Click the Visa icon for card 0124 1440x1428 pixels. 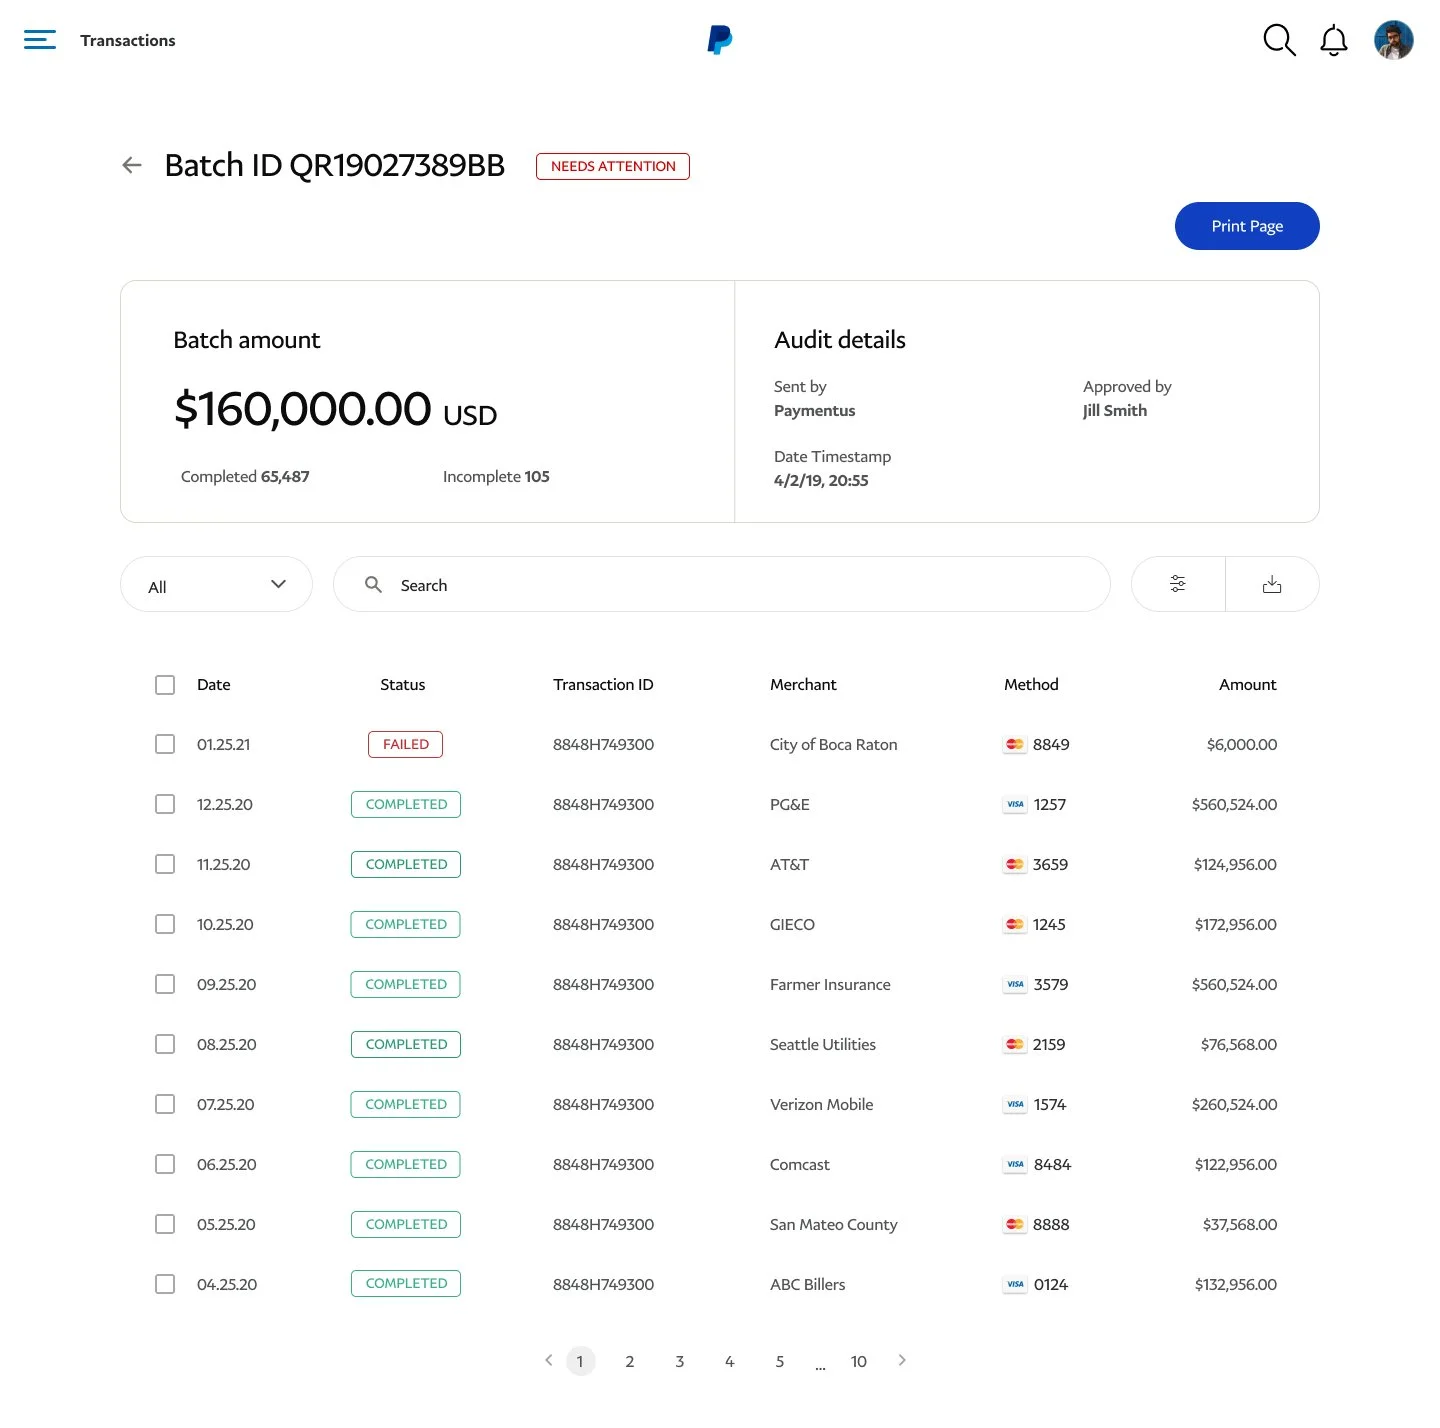1015,1284
